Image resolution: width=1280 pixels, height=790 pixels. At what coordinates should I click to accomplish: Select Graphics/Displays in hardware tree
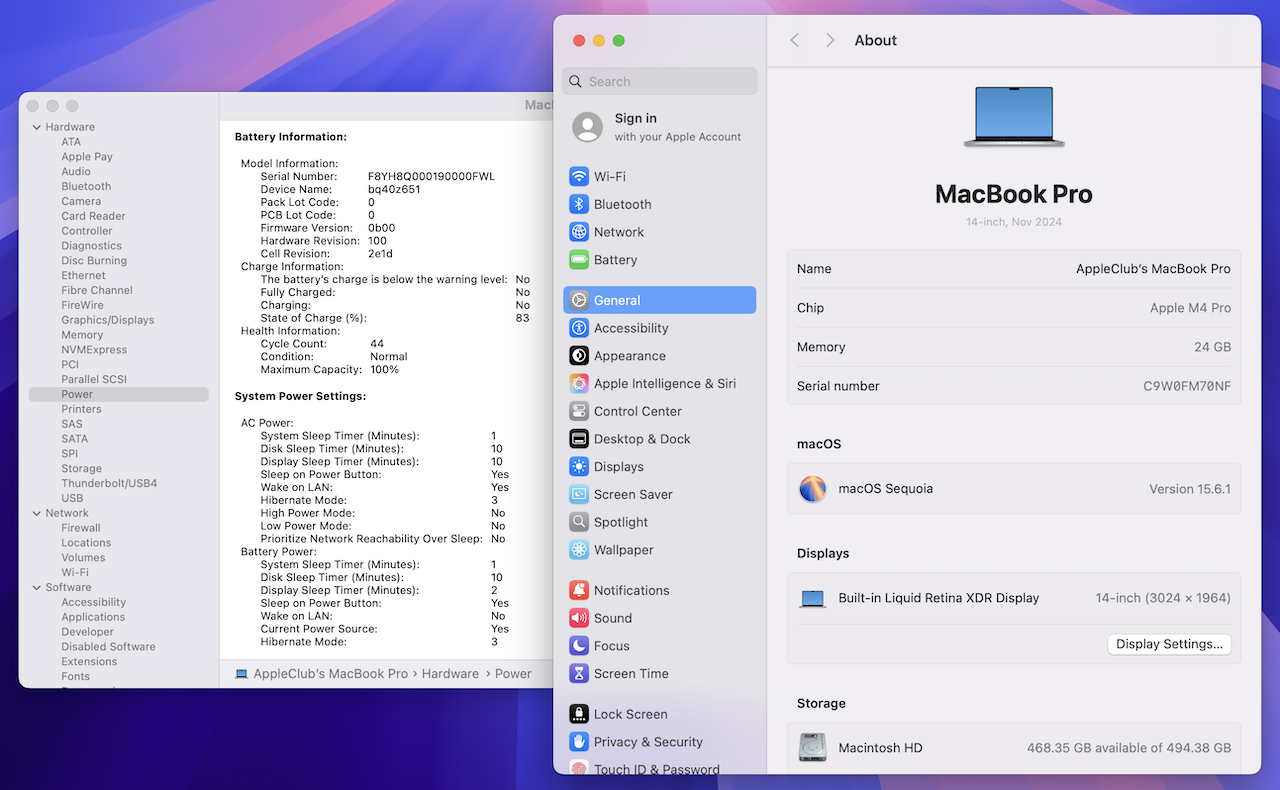point(107,320)
